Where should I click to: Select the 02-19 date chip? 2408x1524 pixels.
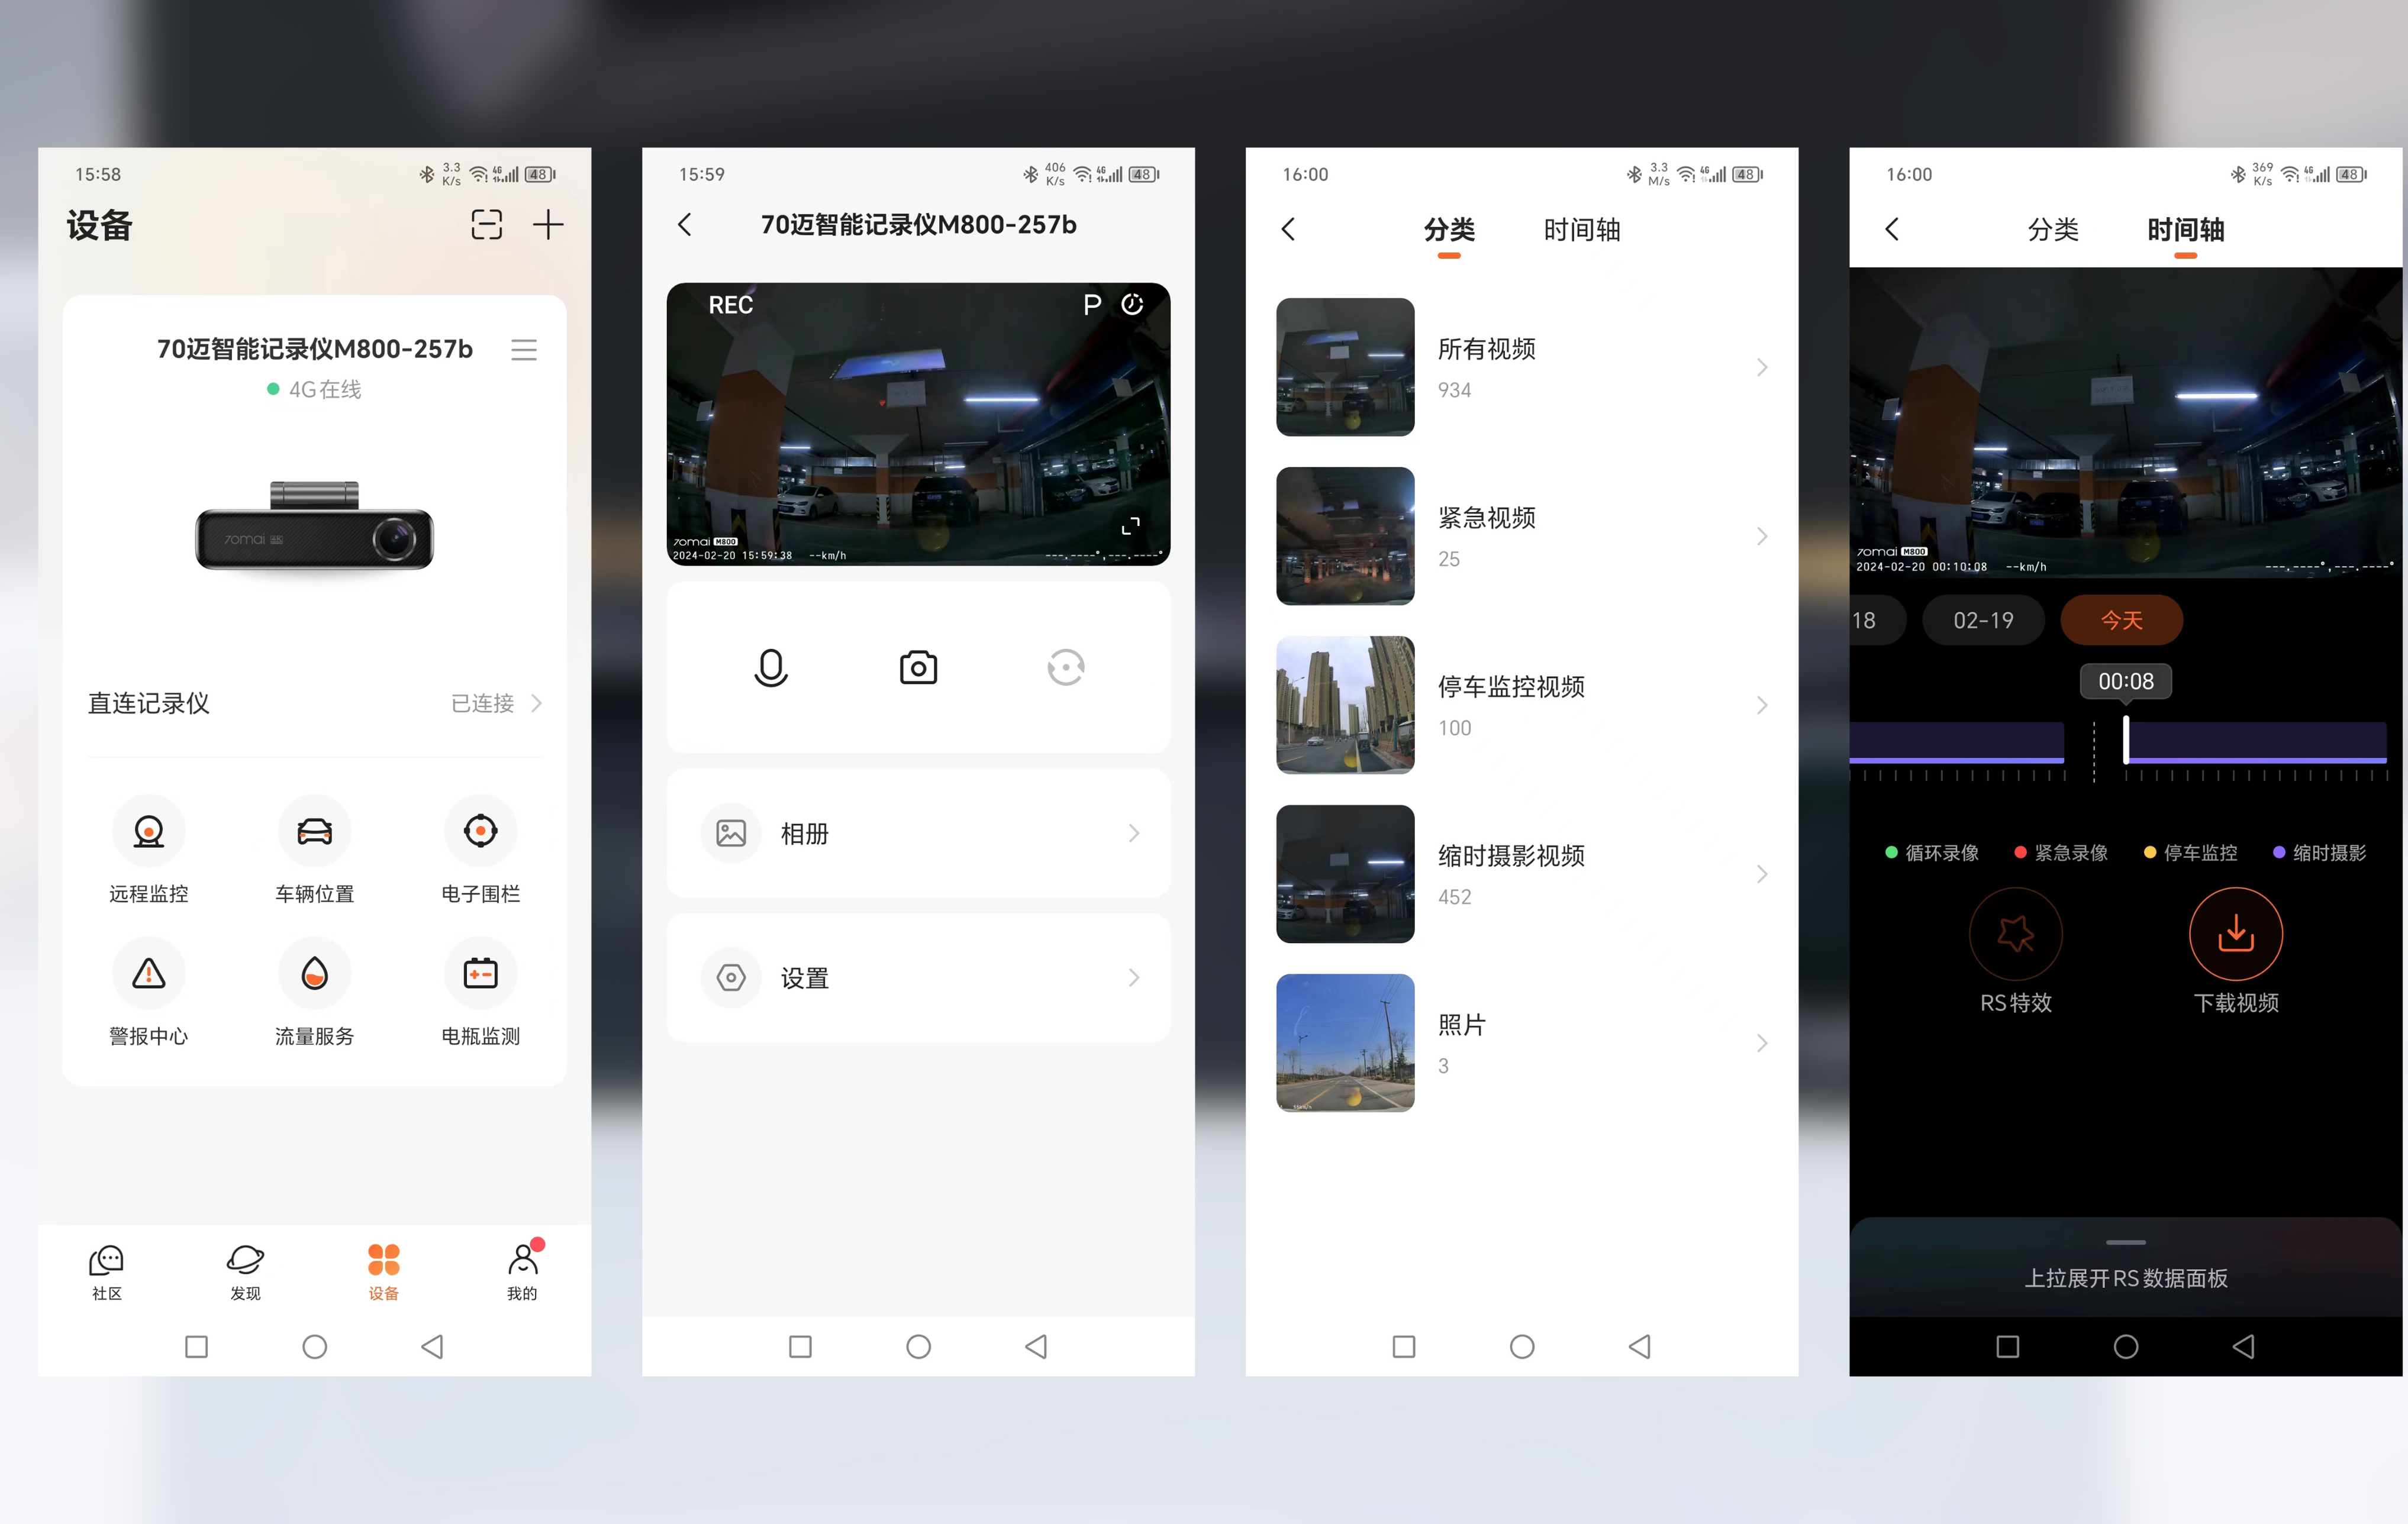click(1983, 620)
